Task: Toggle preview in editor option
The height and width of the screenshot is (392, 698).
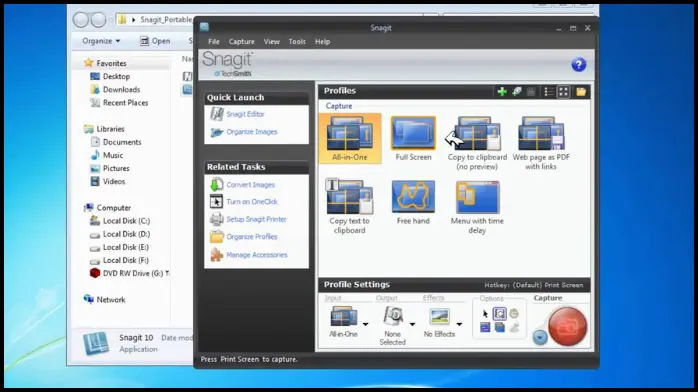Action: pos(499,314)
